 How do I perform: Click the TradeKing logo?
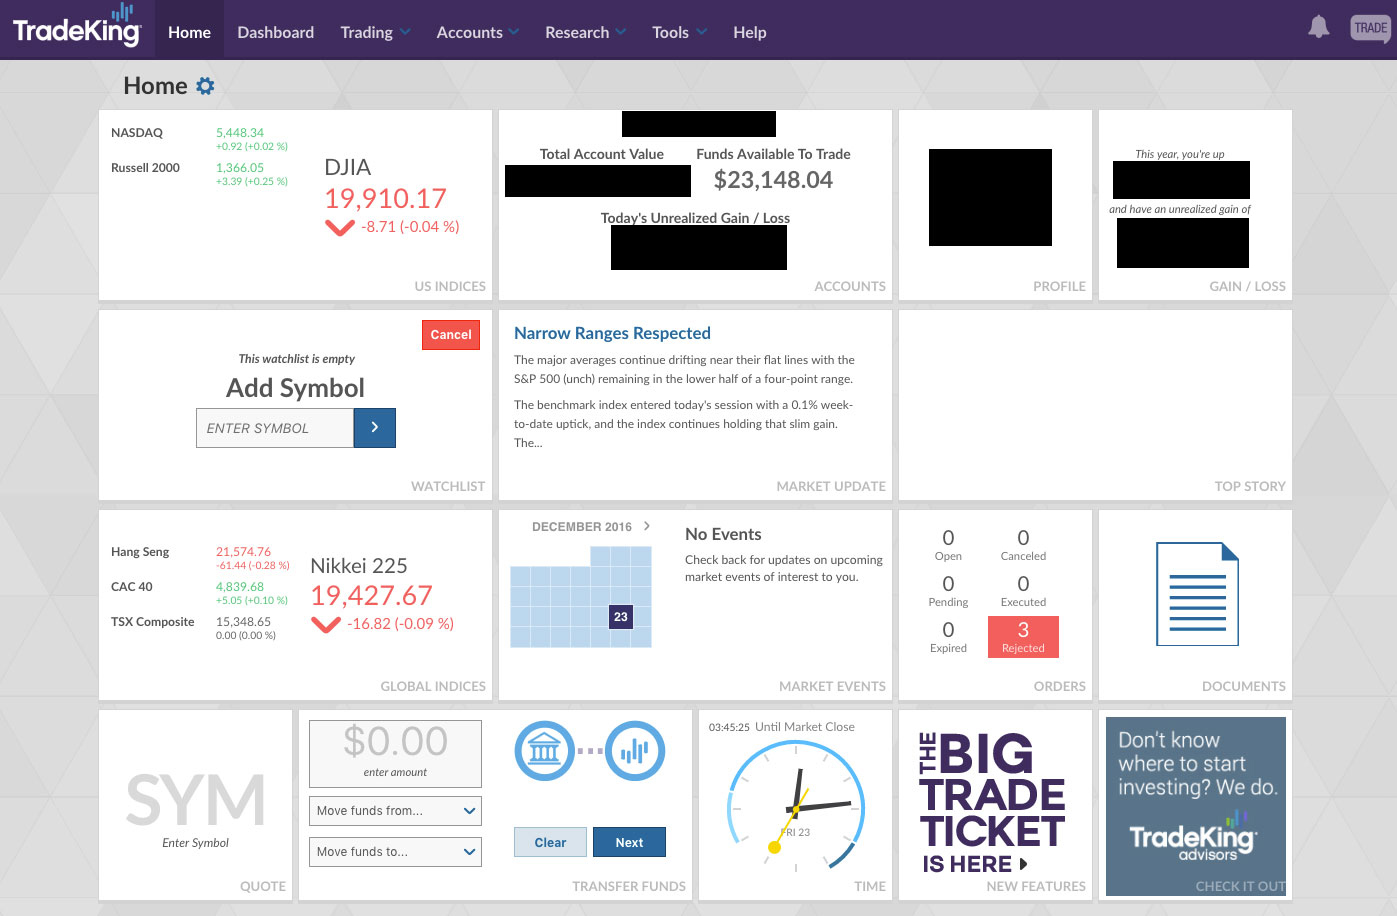[x=77, y=25]
